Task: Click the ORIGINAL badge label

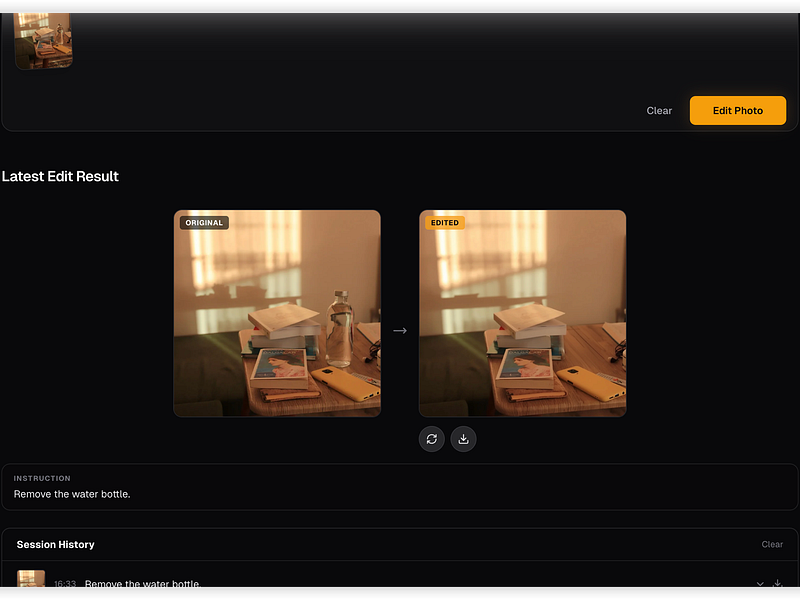Action: coord(204,222)
